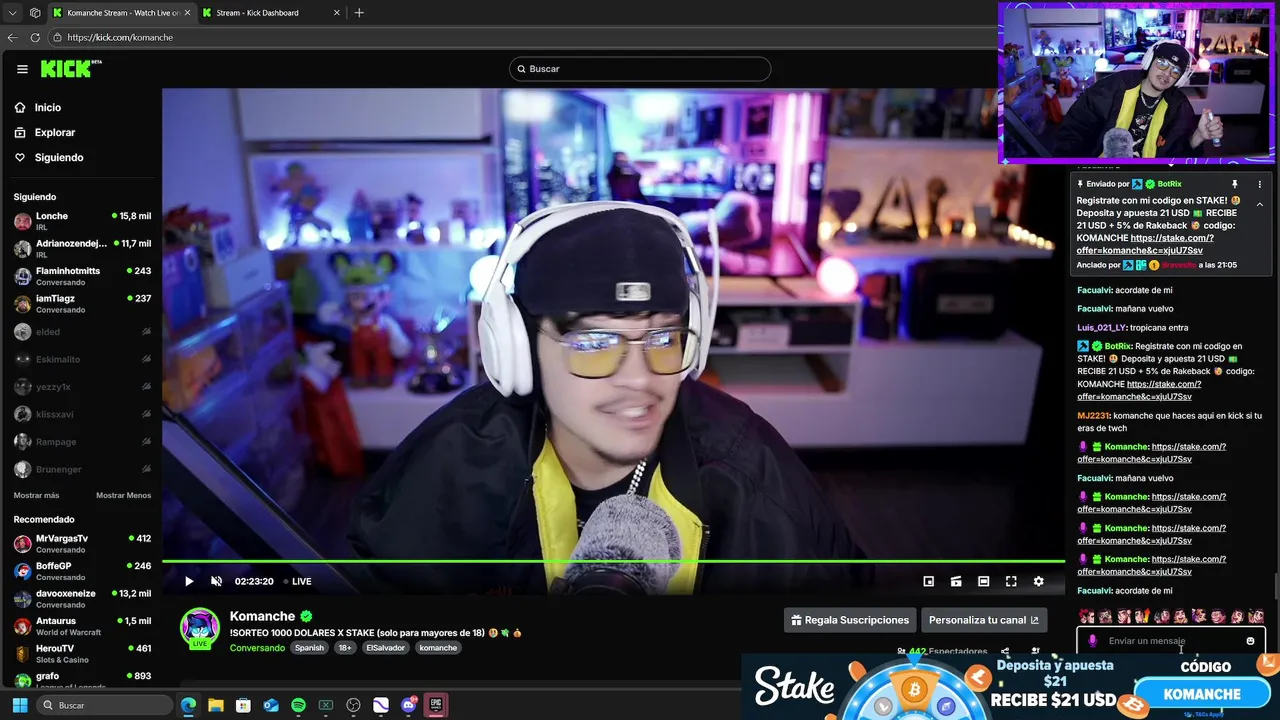Viewport: 1280px width, 720px height.
Task: Seek on the green video progress bar
Action: (x=613, y=561)
